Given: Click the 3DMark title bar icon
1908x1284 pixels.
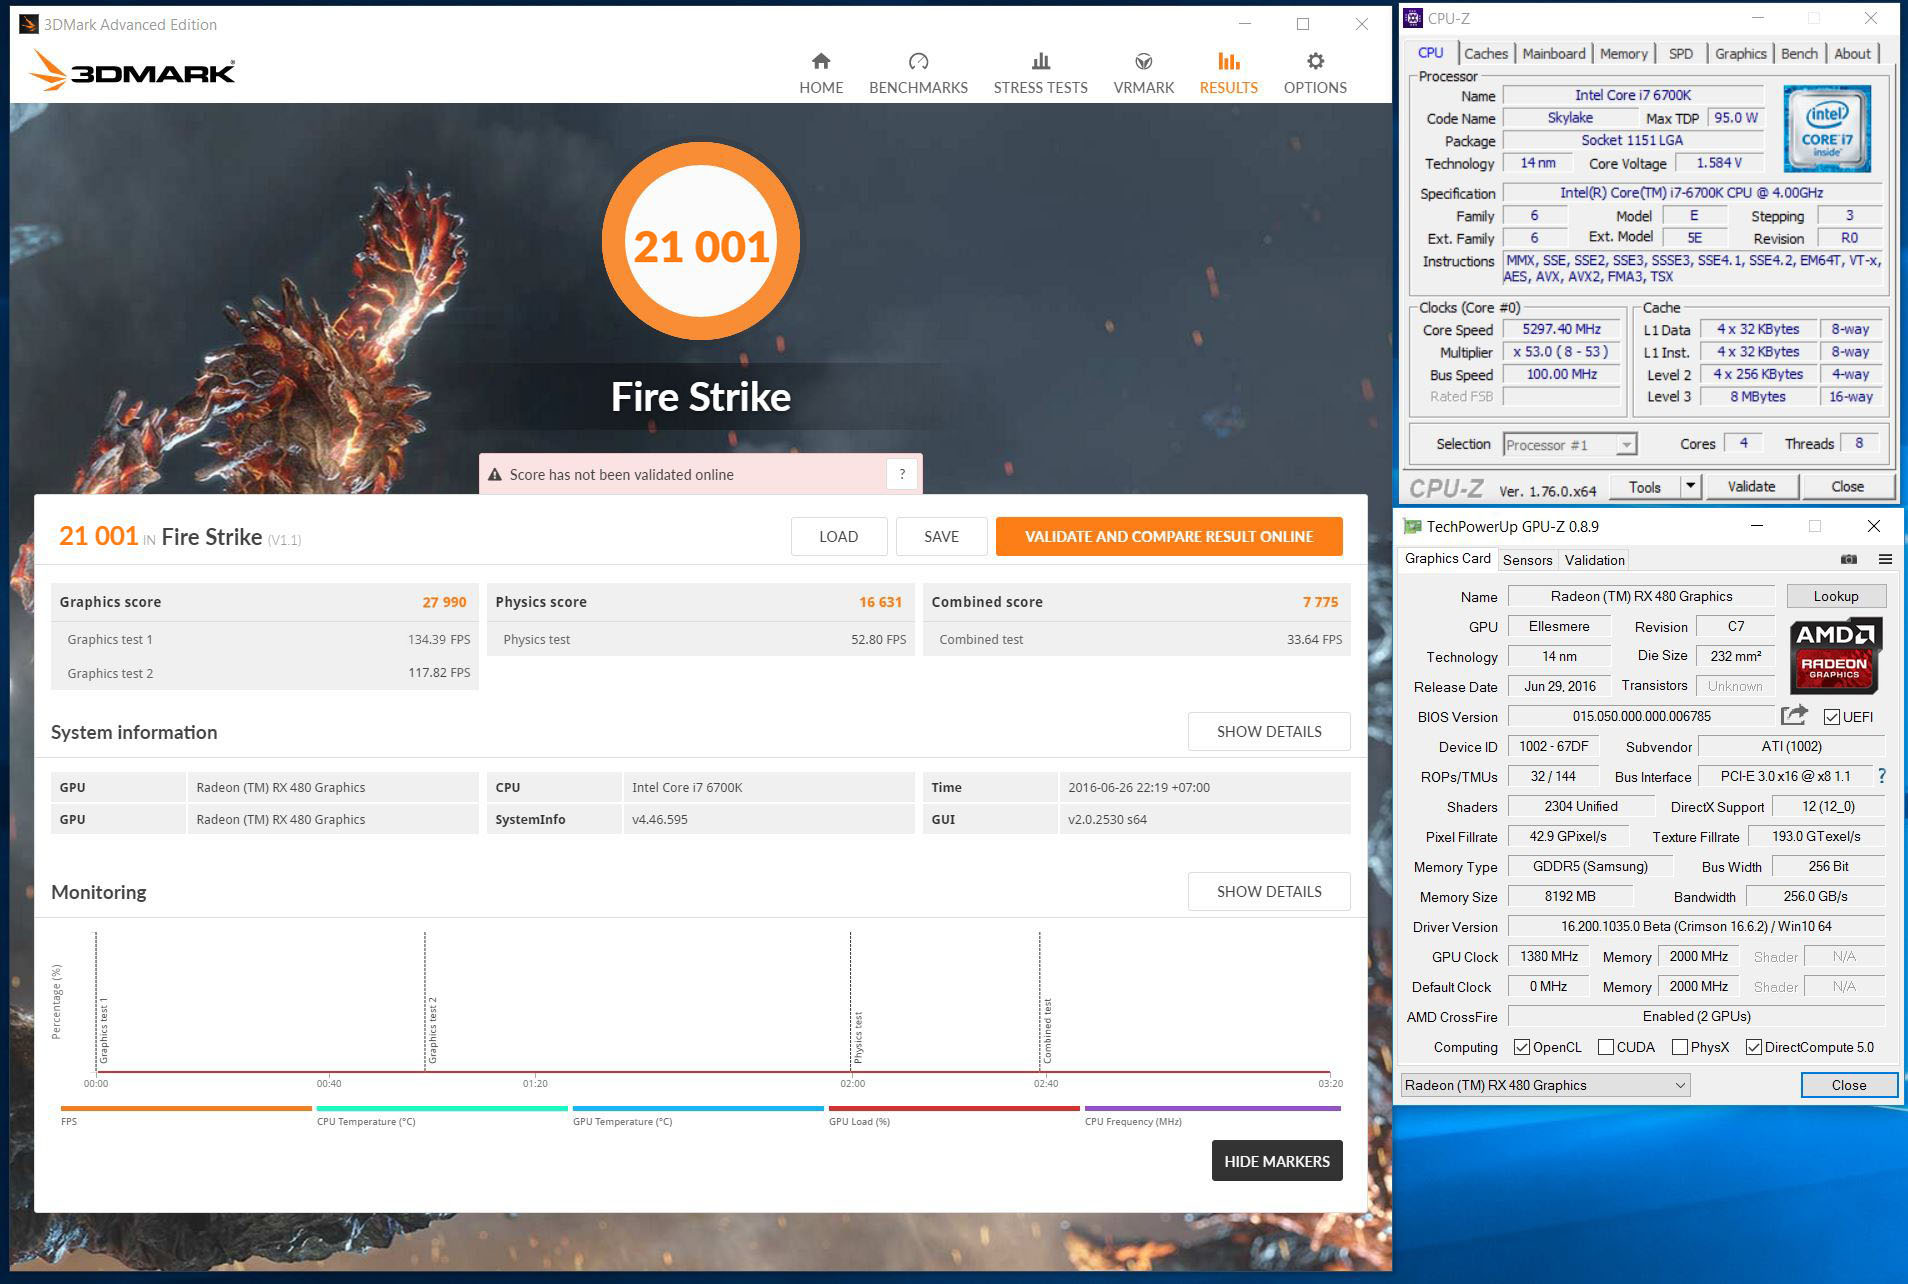Looking at the screenshot, I should [28, 24].
